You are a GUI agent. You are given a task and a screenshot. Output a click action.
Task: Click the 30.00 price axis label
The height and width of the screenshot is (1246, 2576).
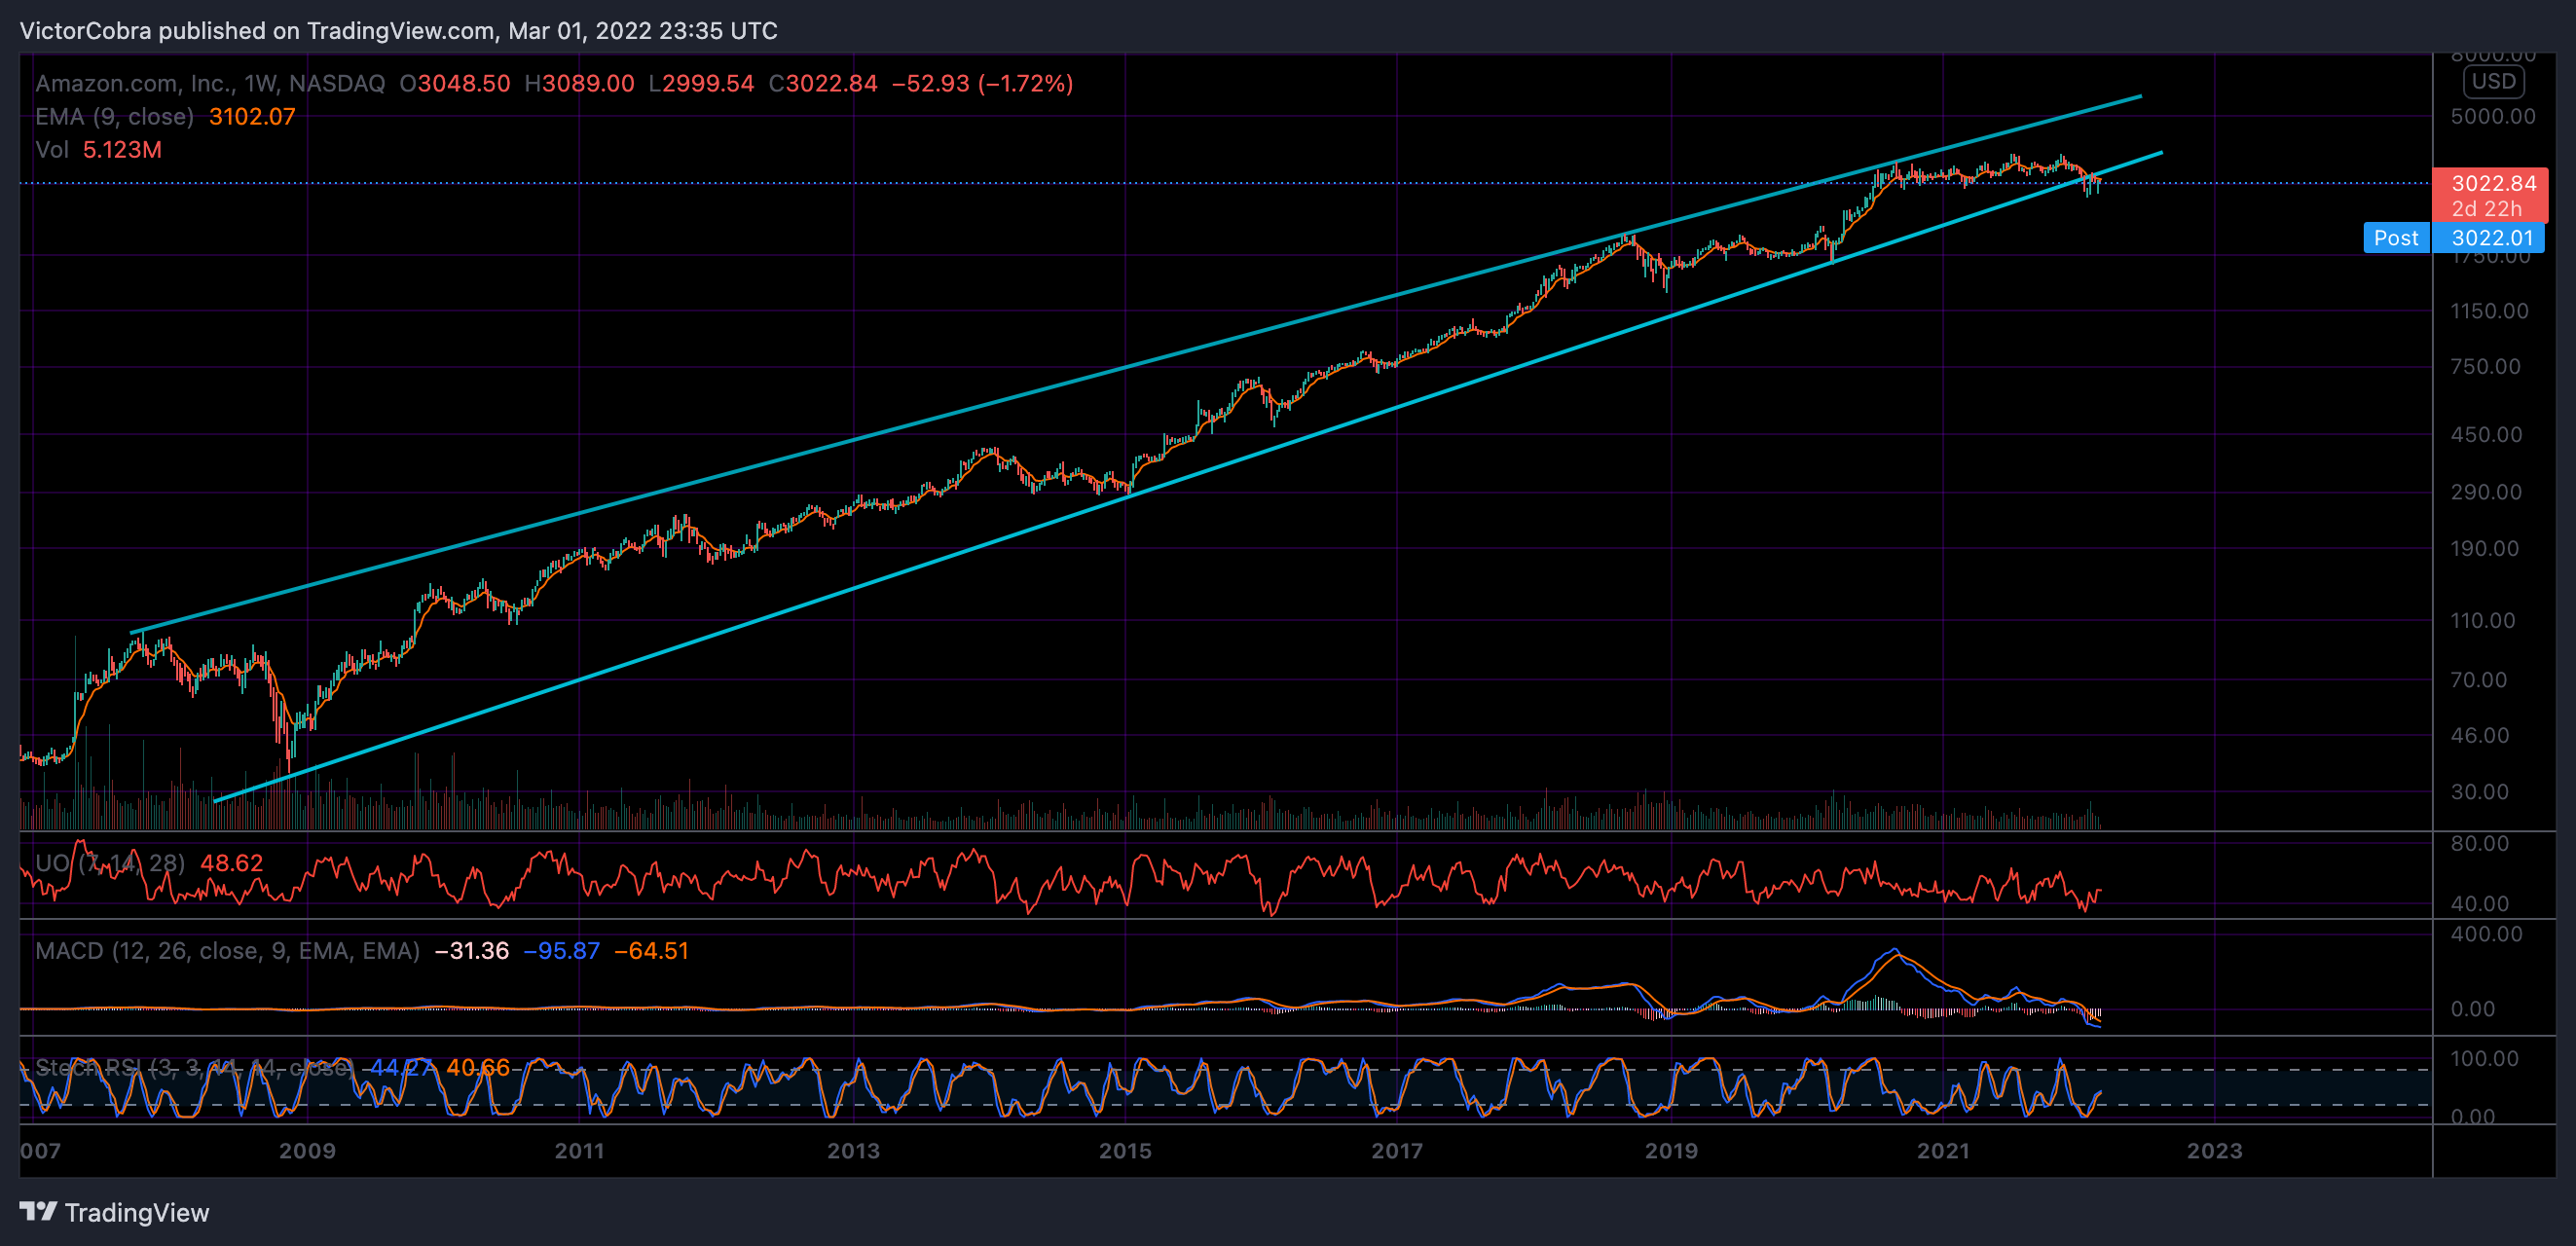[x=2479, y=792]
